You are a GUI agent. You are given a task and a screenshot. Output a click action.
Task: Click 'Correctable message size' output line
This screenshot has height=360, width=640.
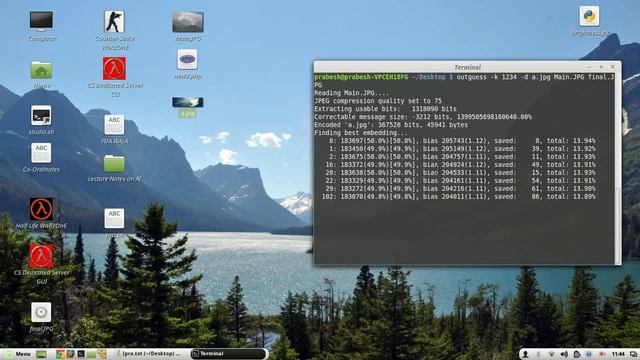423,117
